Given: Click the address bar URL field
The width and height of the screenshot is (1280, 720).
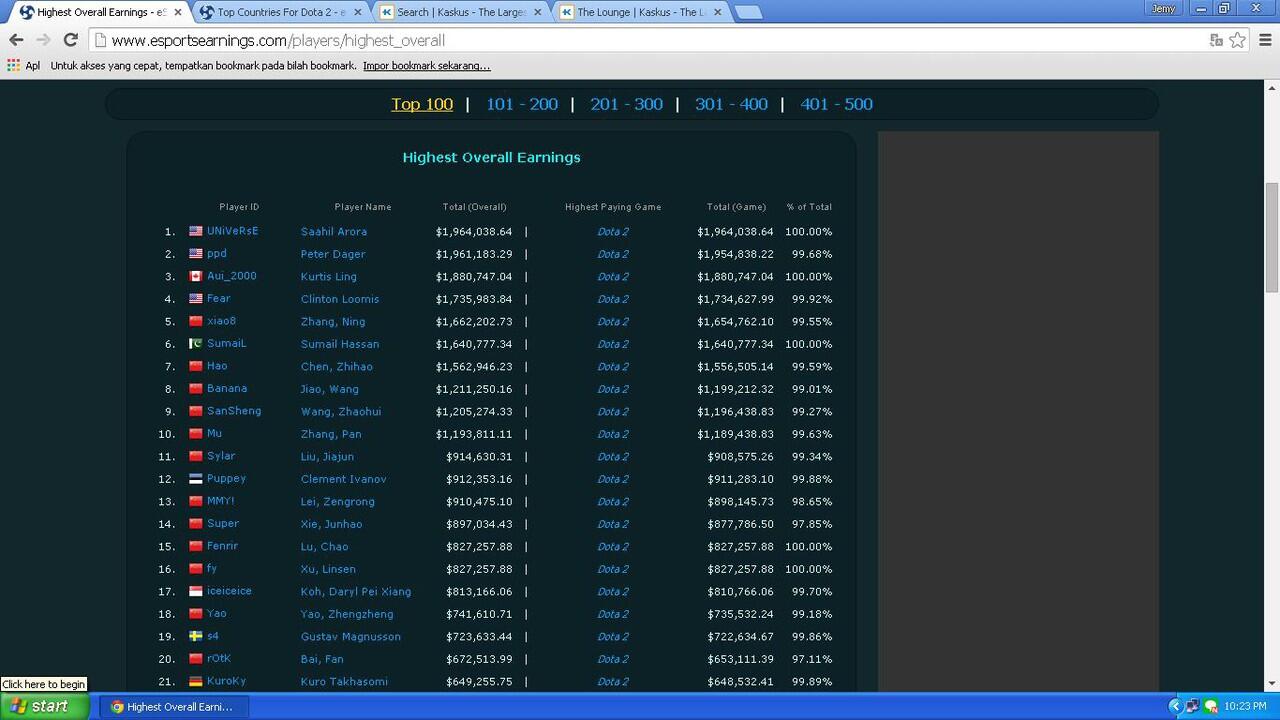Looking at the screenshot, I should pyautogui.click(x=650, y=40).
